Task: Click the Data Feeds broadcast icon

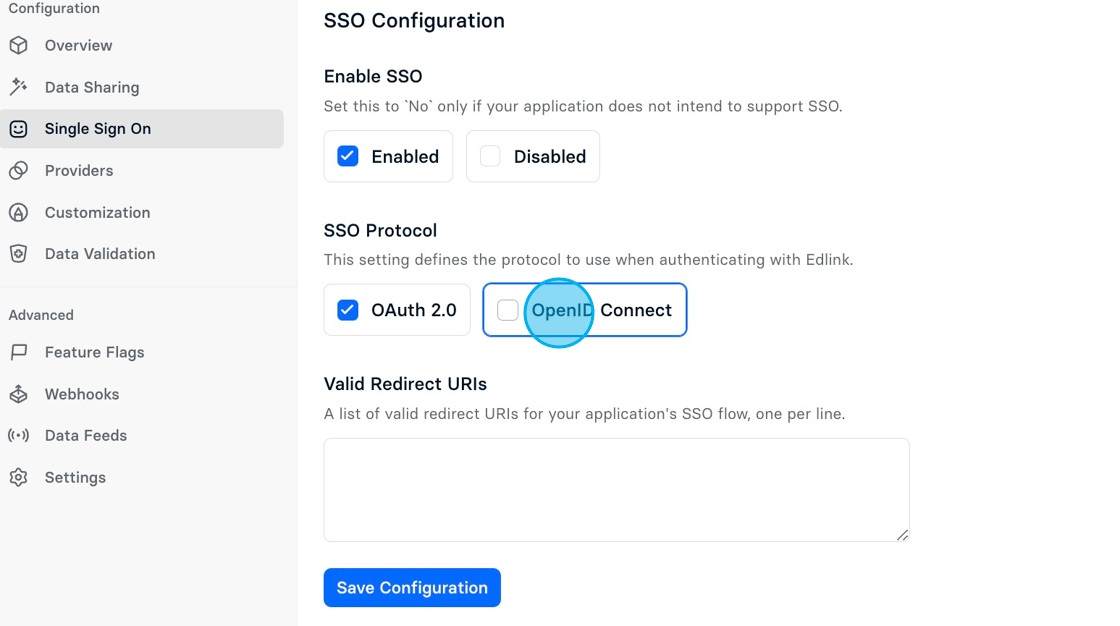Action: pos(19,435)
